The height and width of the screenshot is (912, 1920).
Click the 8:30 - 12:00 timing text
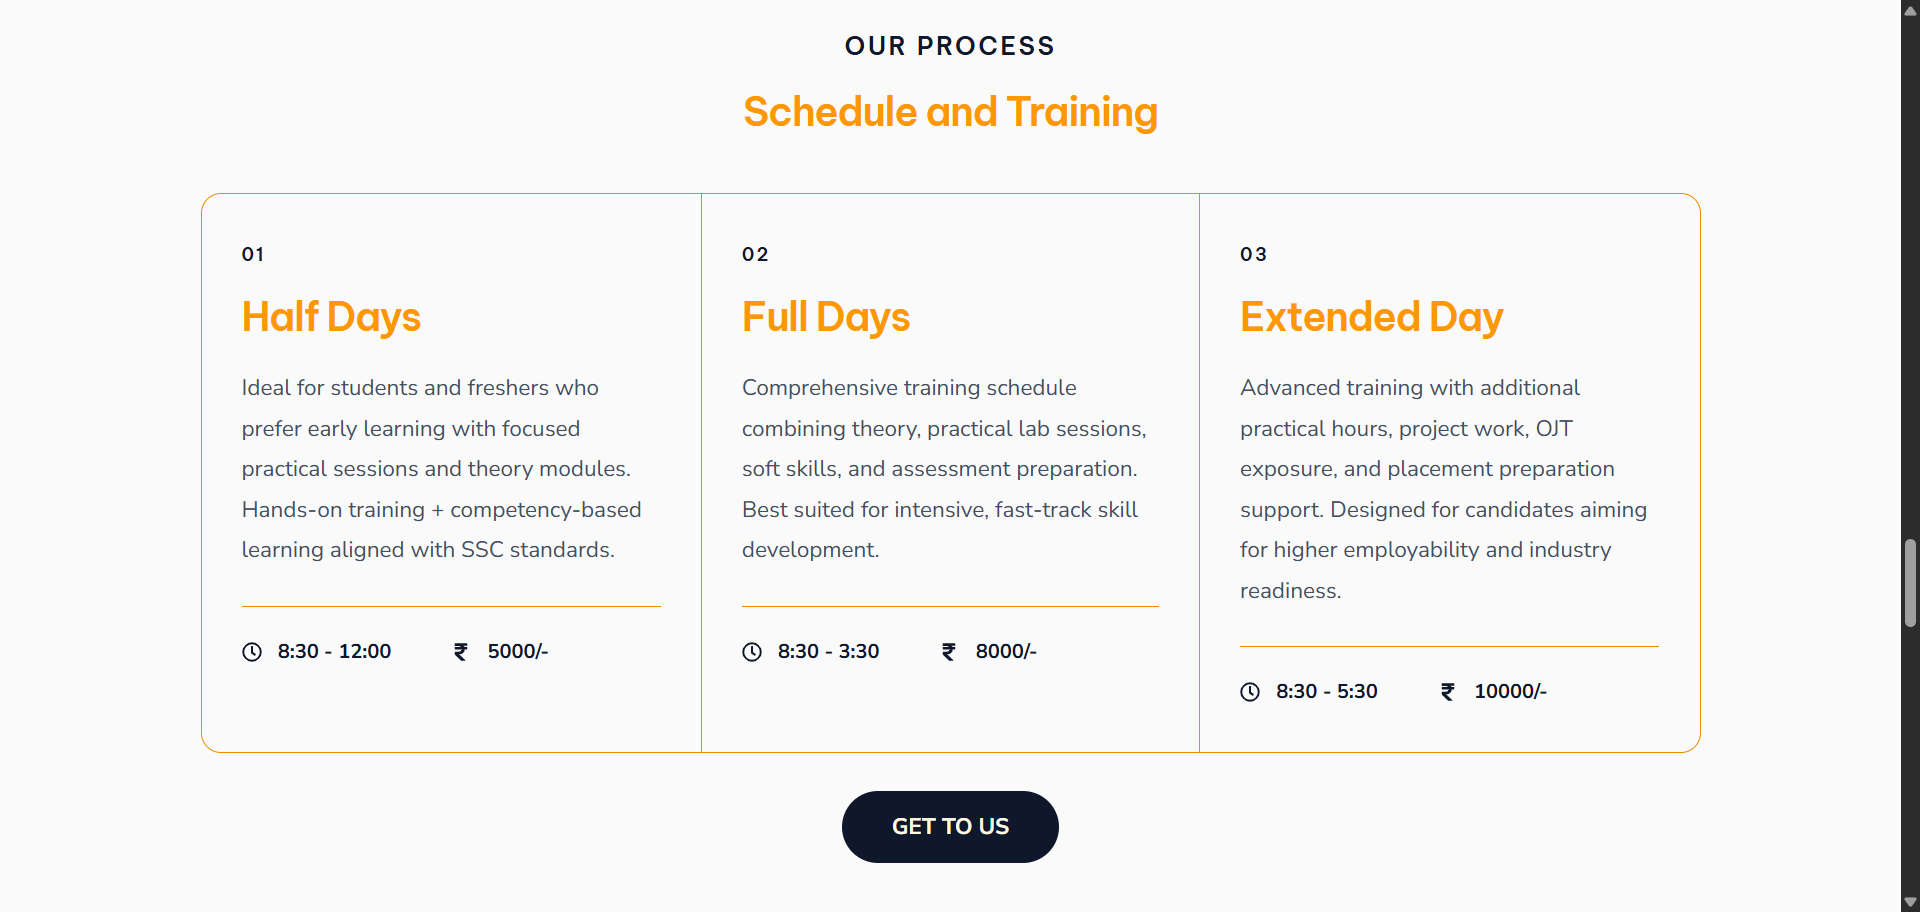pos(334,652)
